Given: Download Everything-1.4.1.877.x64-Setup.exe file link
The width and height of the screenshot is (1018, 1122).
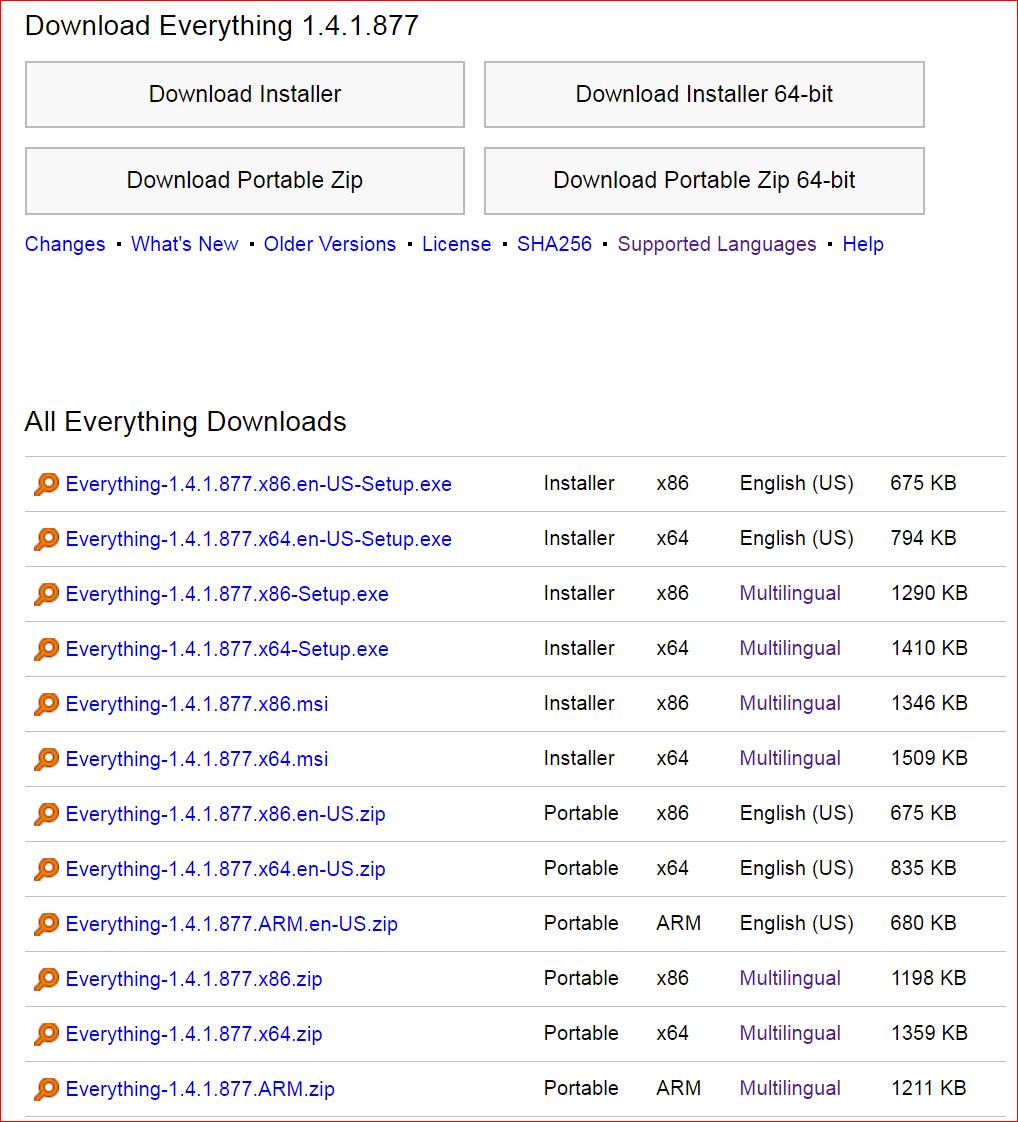Looking at the screenshot, I should pyautogui.click(x=227, y=649).
